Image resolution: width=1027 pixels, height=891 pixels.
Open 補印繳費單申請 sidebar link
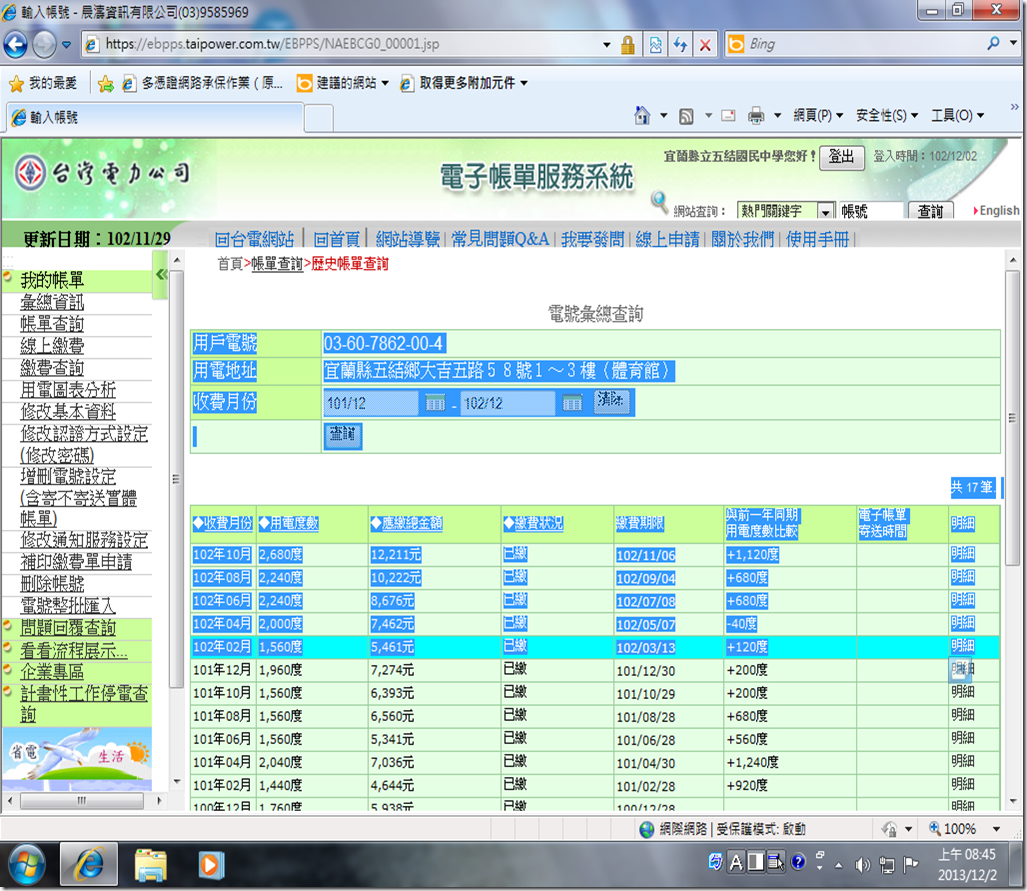tap(76, 561)
